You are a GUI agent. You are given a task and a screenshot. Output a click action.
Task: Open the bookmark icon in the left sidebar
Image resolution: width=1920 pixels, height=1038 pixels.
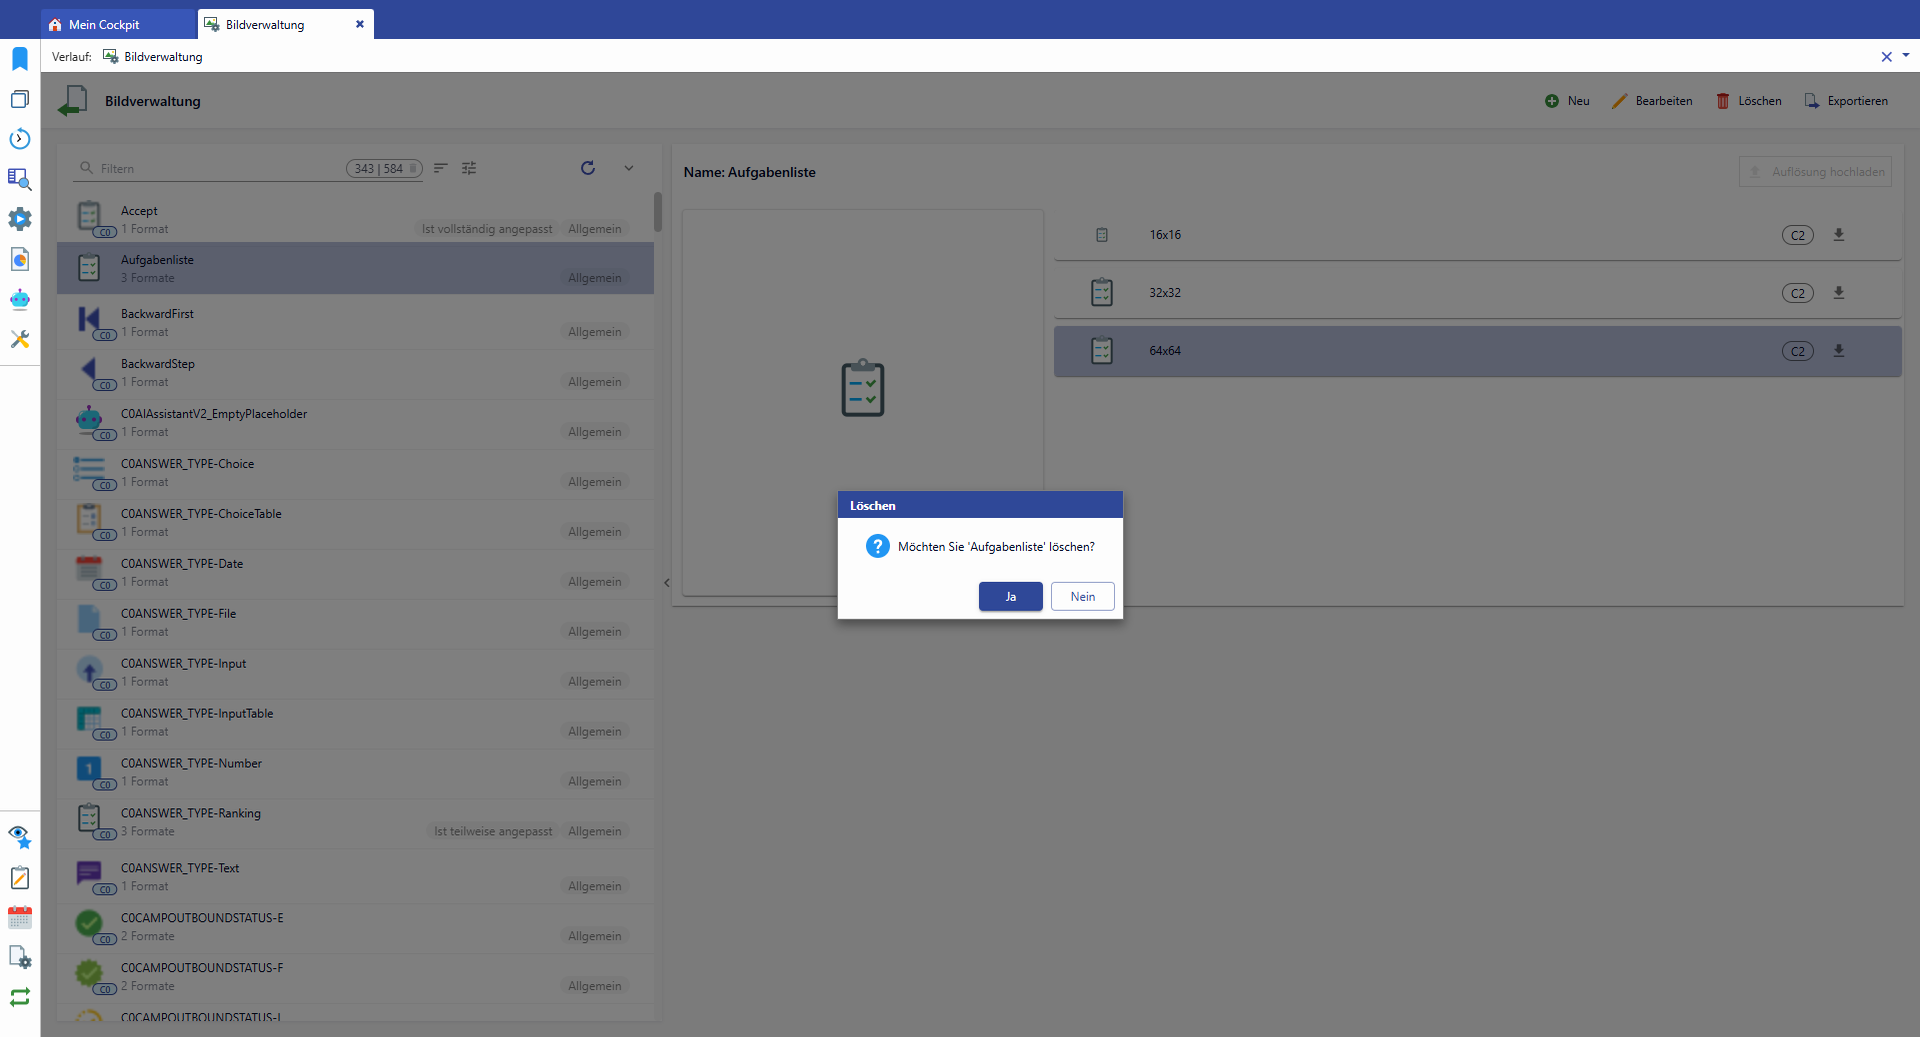coord(20,59)
